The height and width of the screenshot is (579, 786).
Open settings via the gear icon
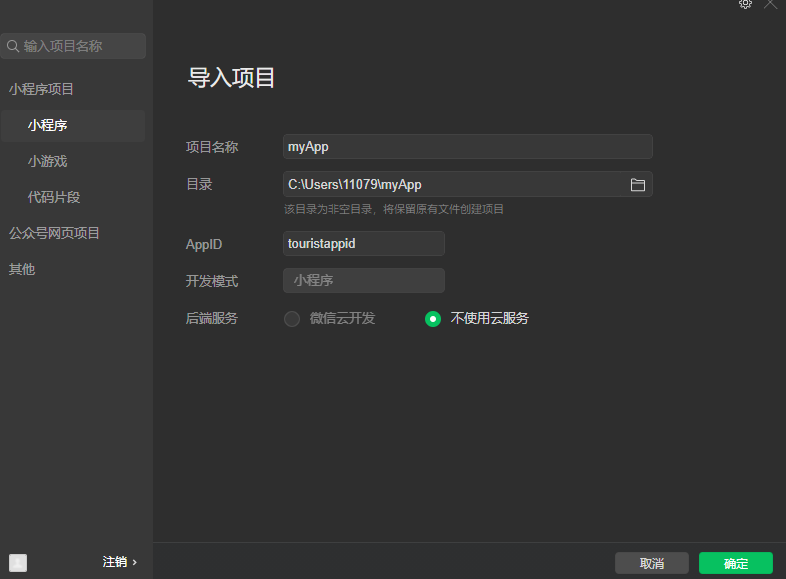pyautogui.click(x=745, y=4)
